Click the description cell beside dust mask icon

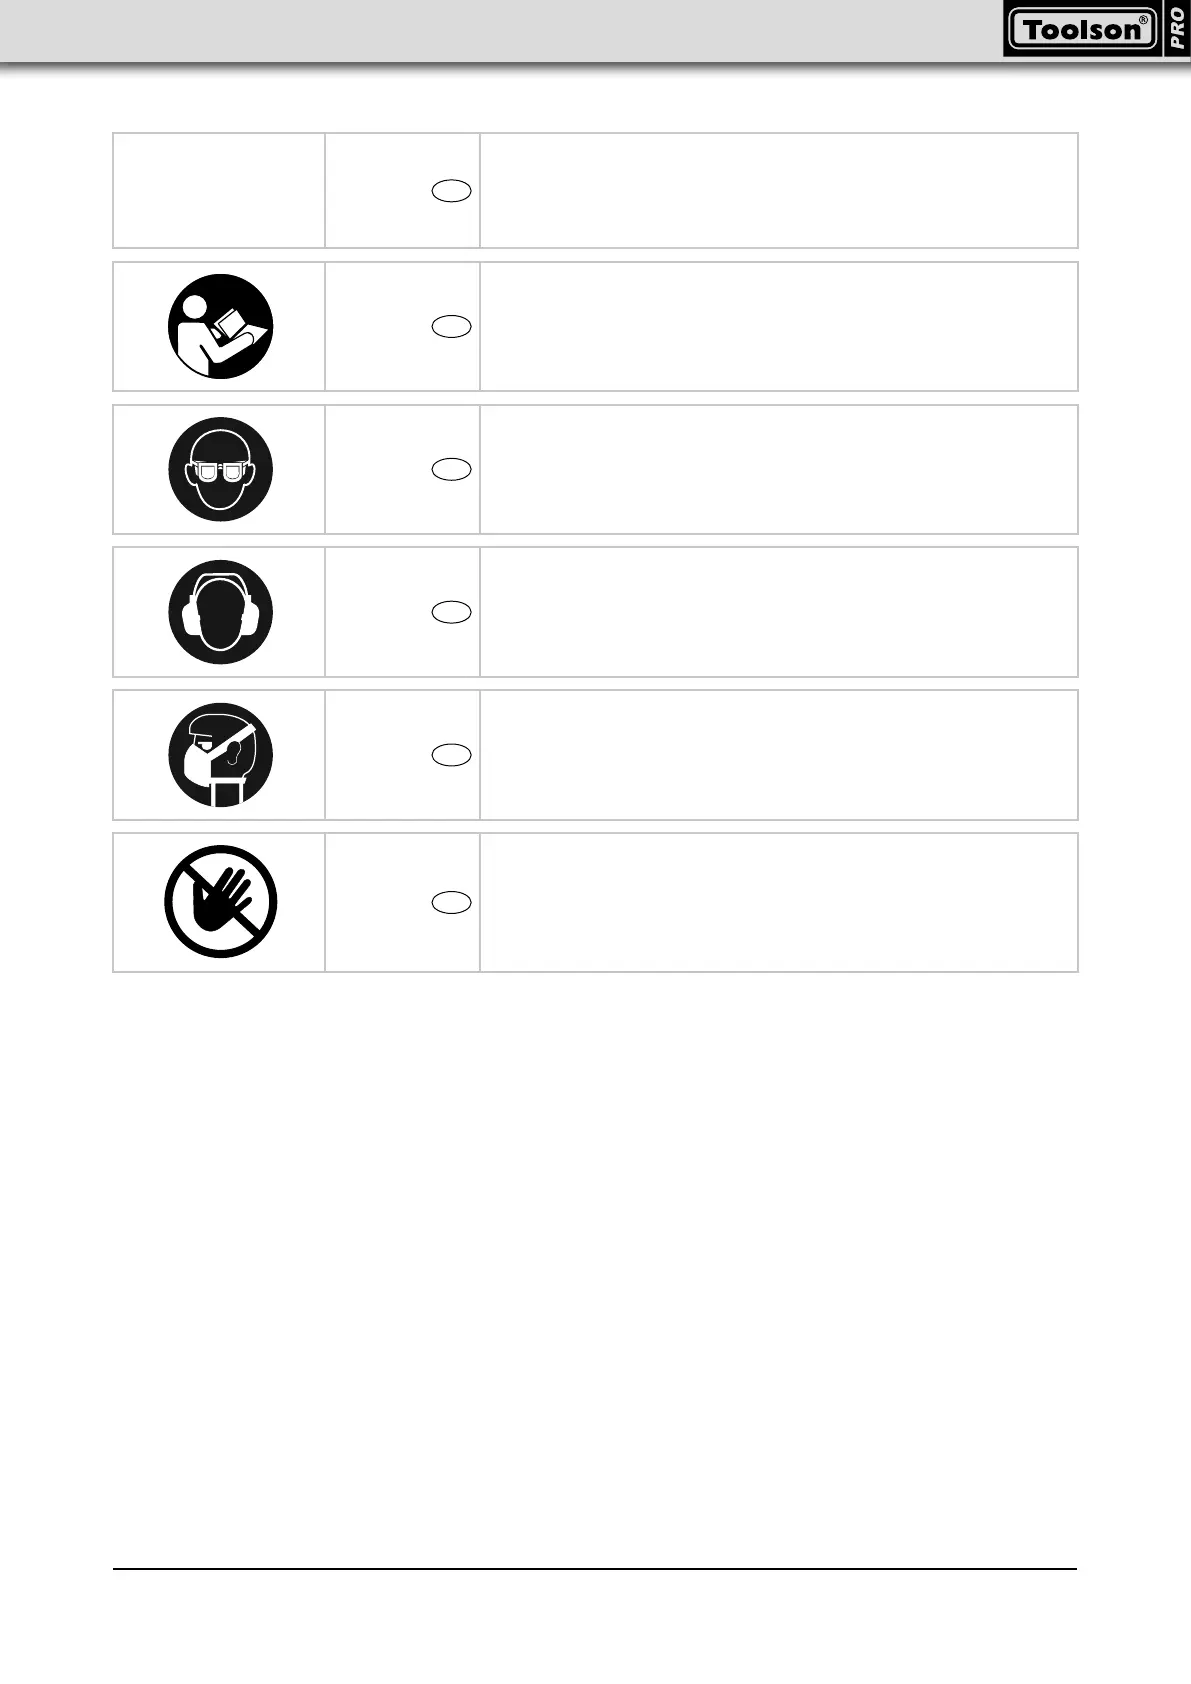point(778,755)
